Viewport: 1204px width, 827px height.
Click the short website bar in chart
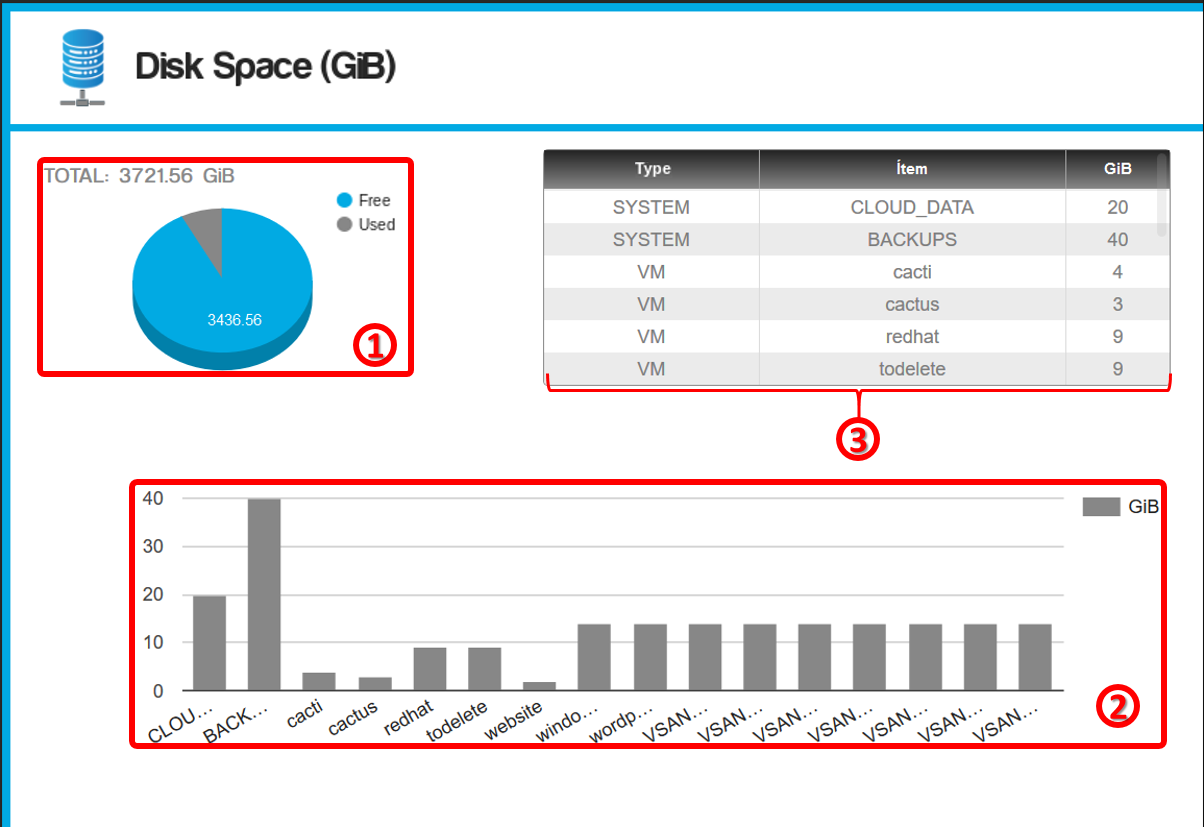pos(540,686)
